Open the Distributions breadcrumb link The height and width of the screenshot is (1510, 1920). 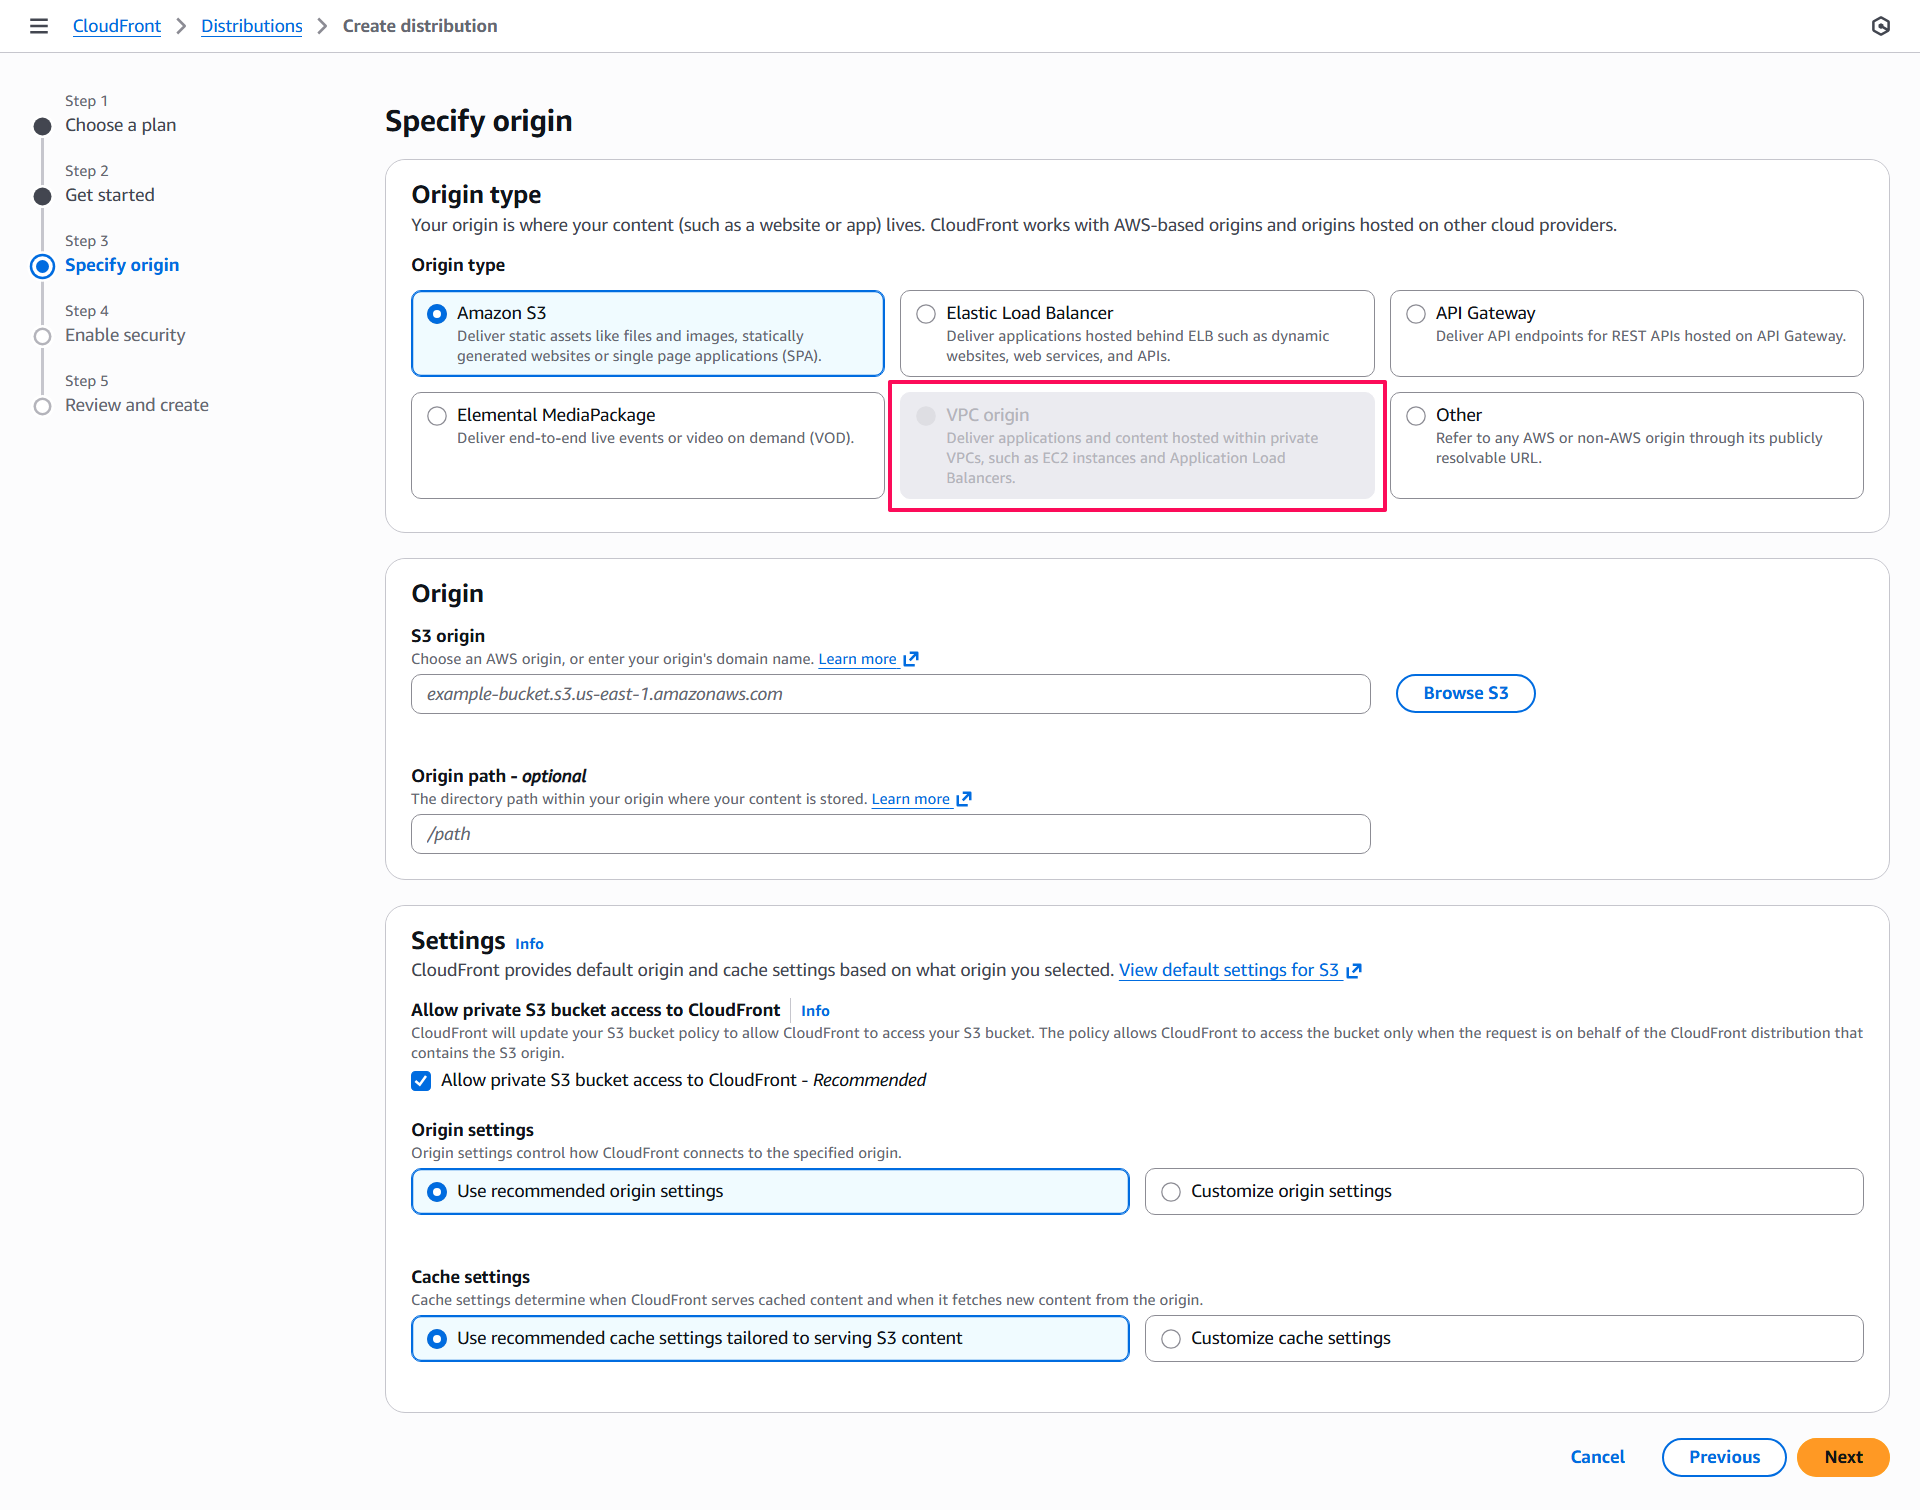251,26
